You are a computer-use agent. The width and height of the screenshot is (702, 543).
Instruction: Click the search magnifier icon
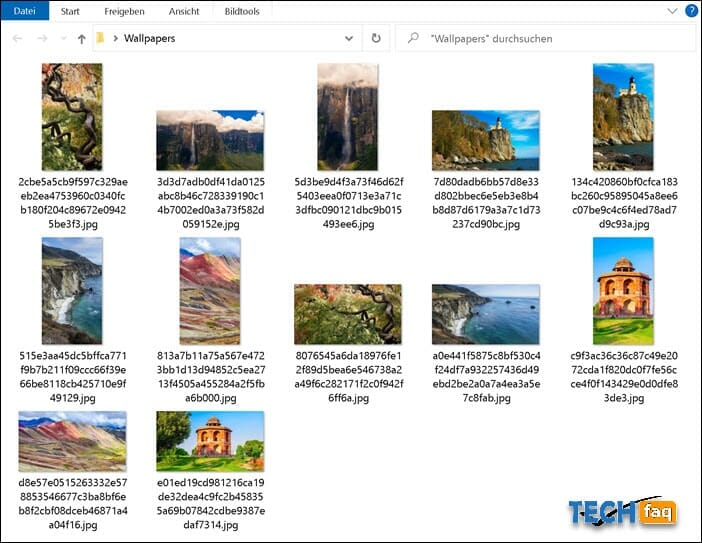tap(413, 38)
